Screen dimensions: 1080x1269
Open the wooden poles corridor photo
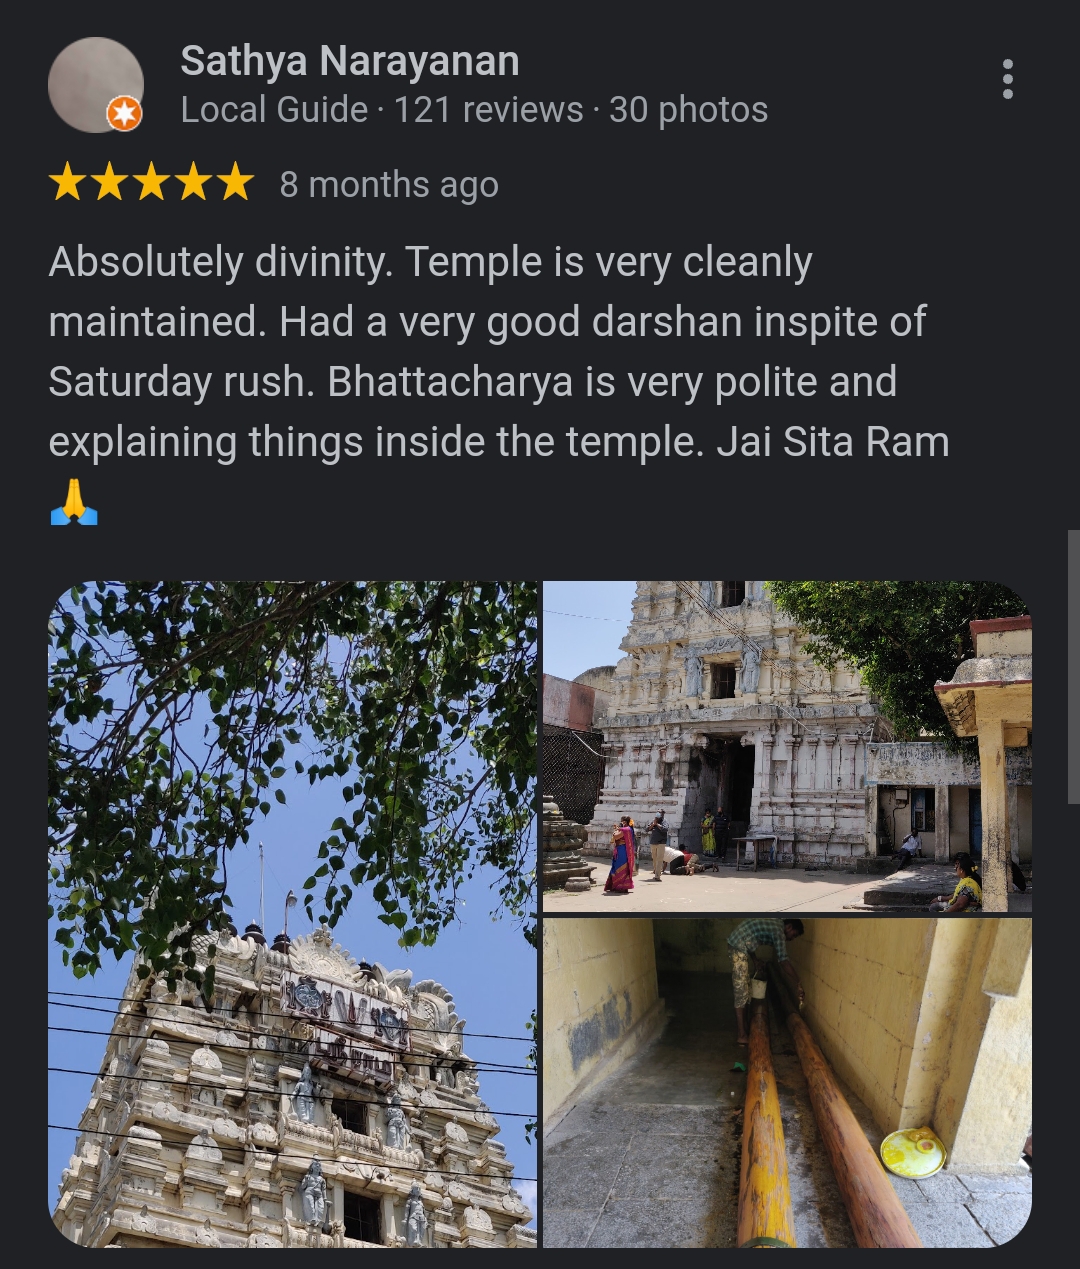pyautogui.click(x=787, y=1083)
